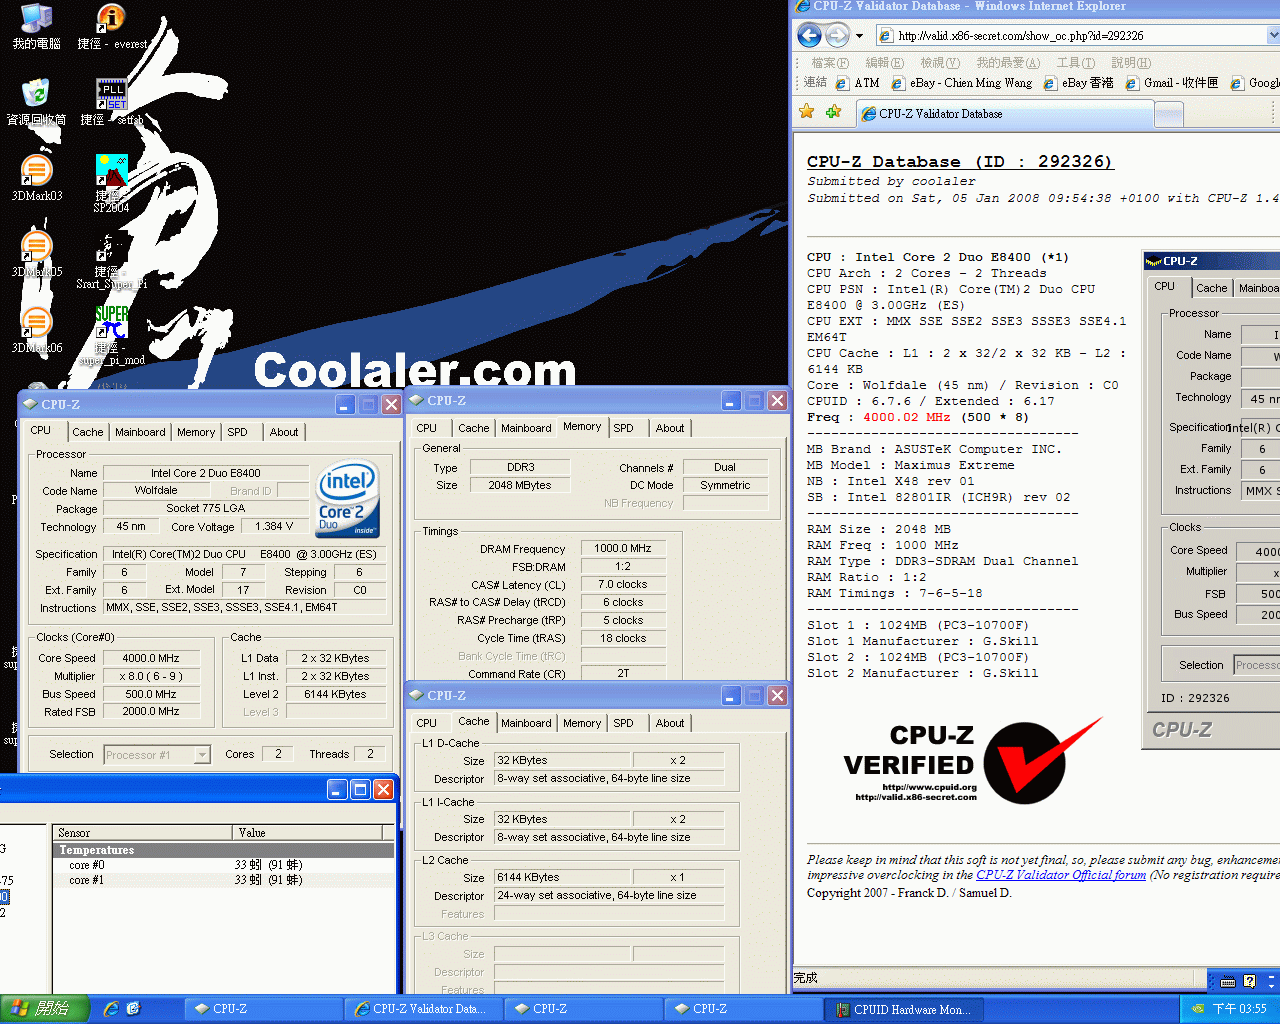Screen dimensions: 1280x1024
Task: Click the Sensor column header in Hardware Monitor
Action: coord(143,832)
